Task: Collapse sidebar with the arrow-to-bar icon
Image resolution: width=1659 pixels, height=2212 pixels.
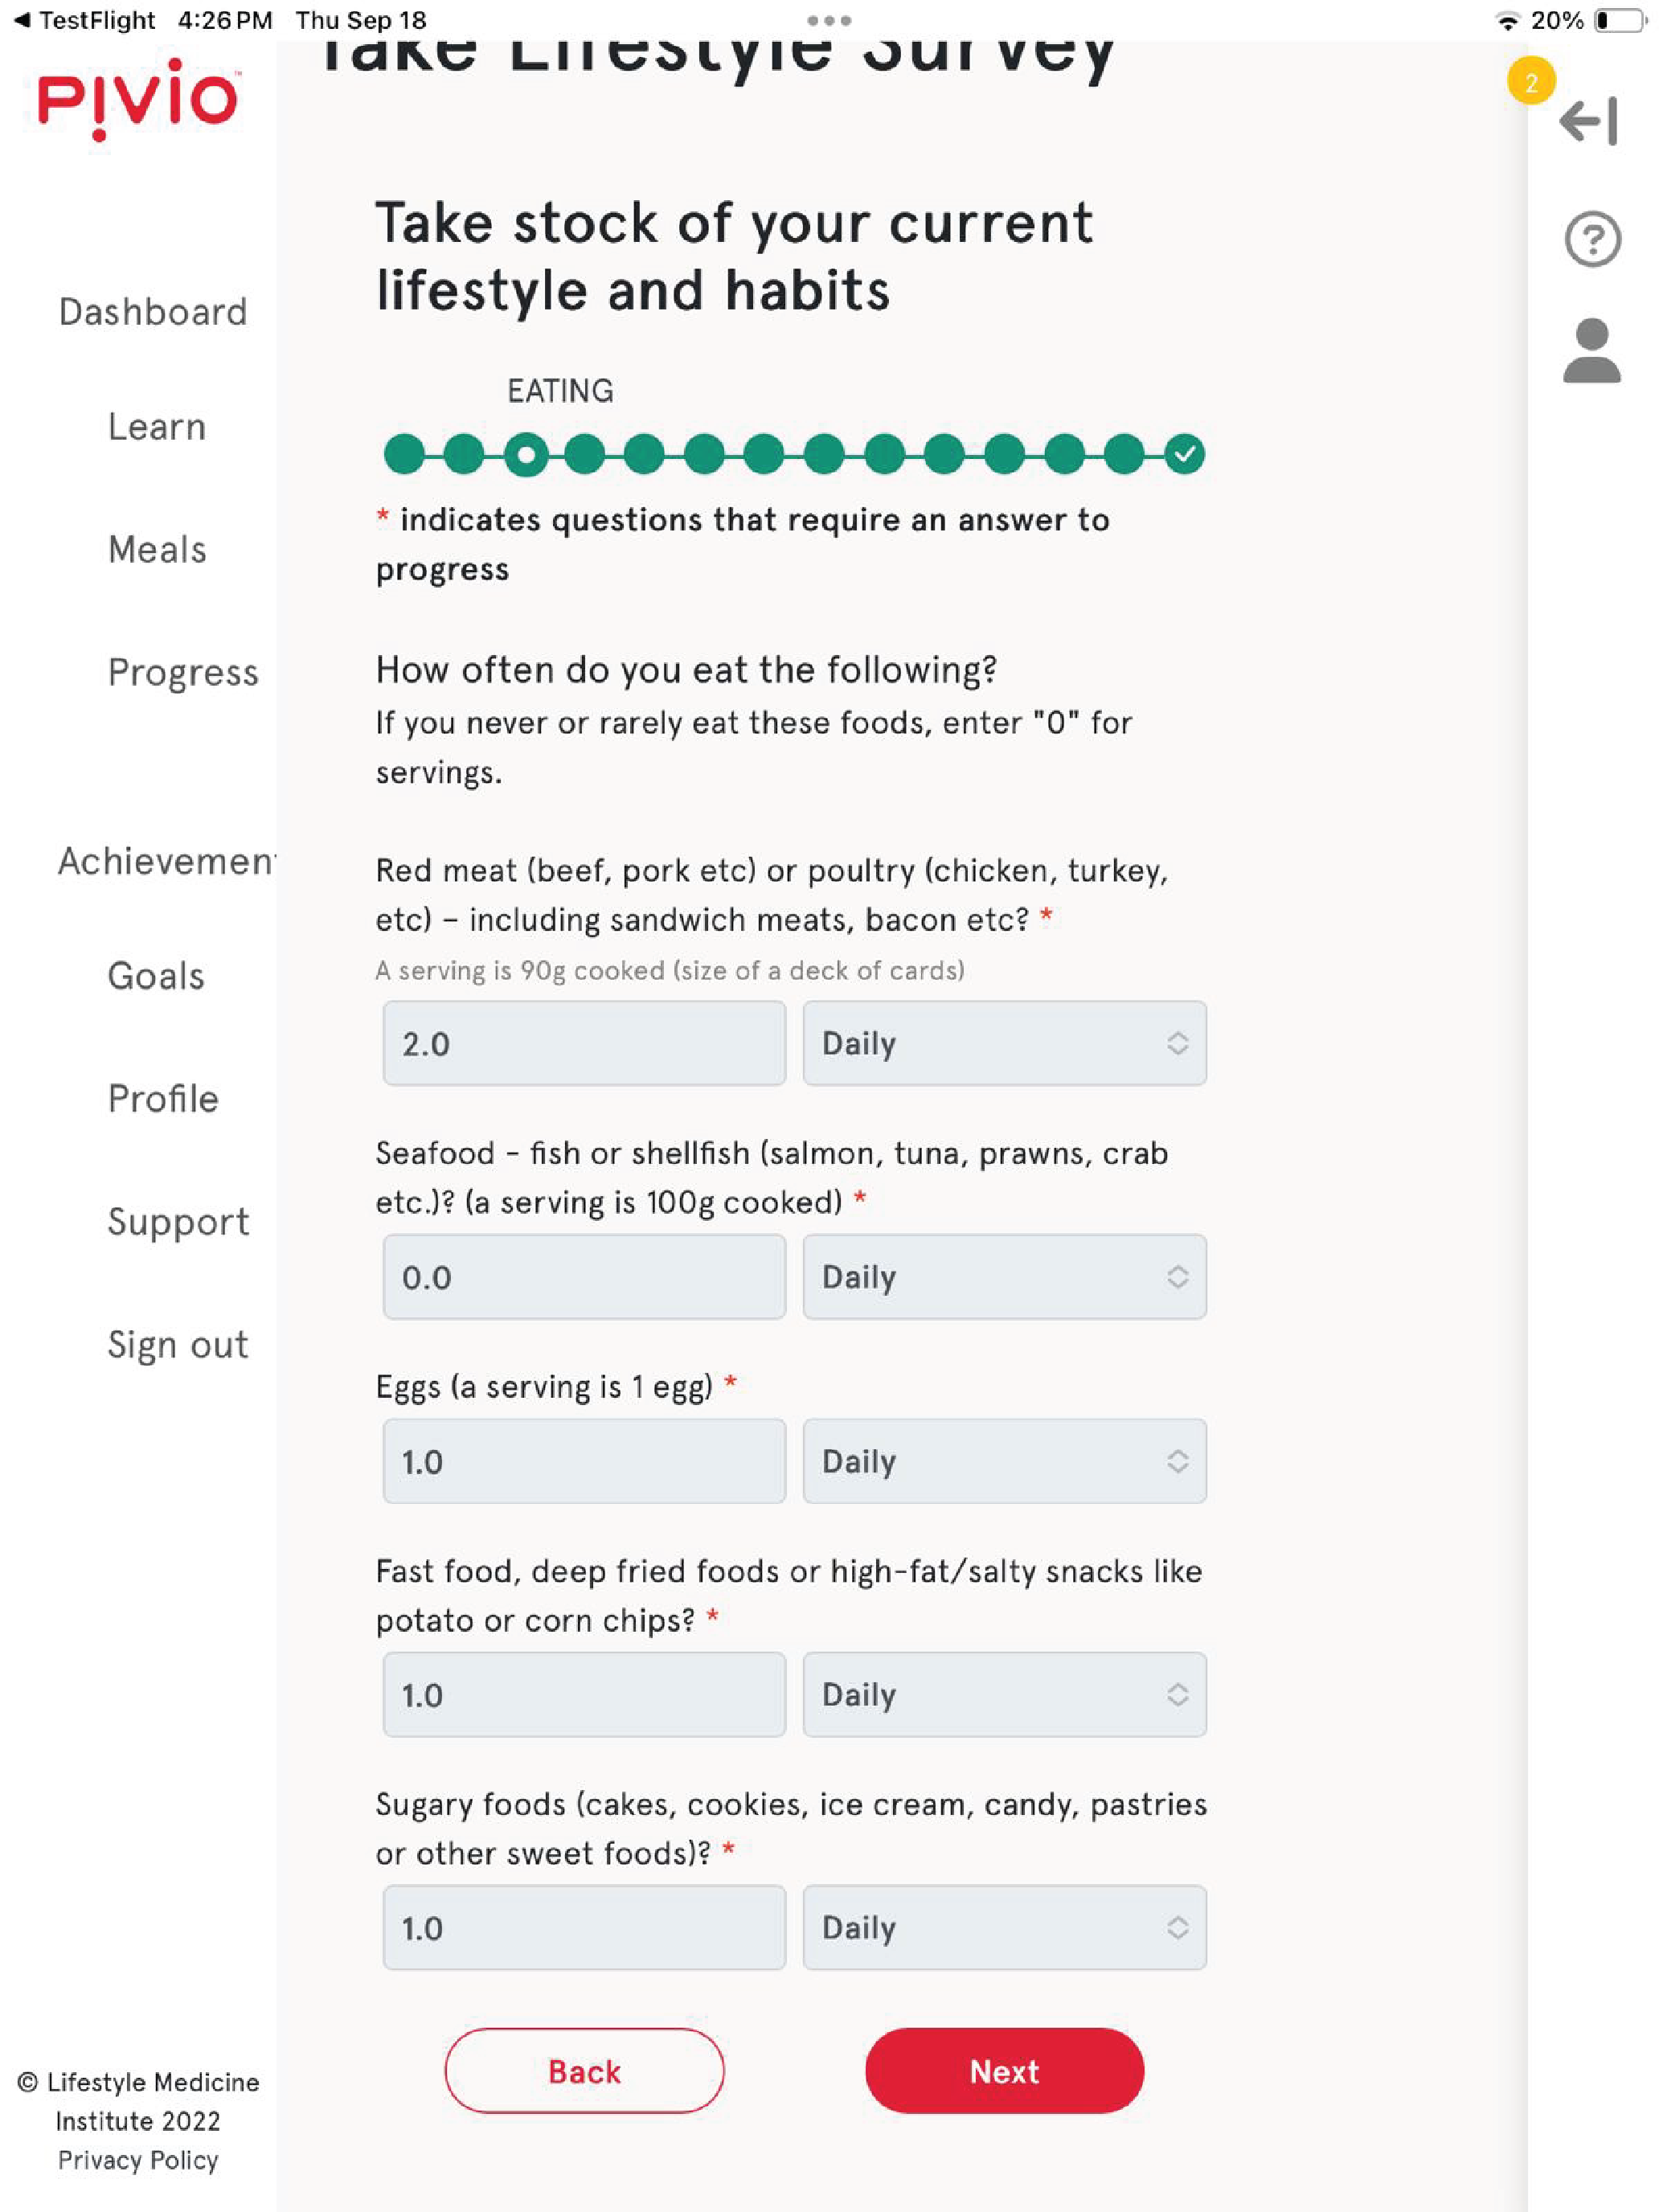Action: tap(1588, 121)
